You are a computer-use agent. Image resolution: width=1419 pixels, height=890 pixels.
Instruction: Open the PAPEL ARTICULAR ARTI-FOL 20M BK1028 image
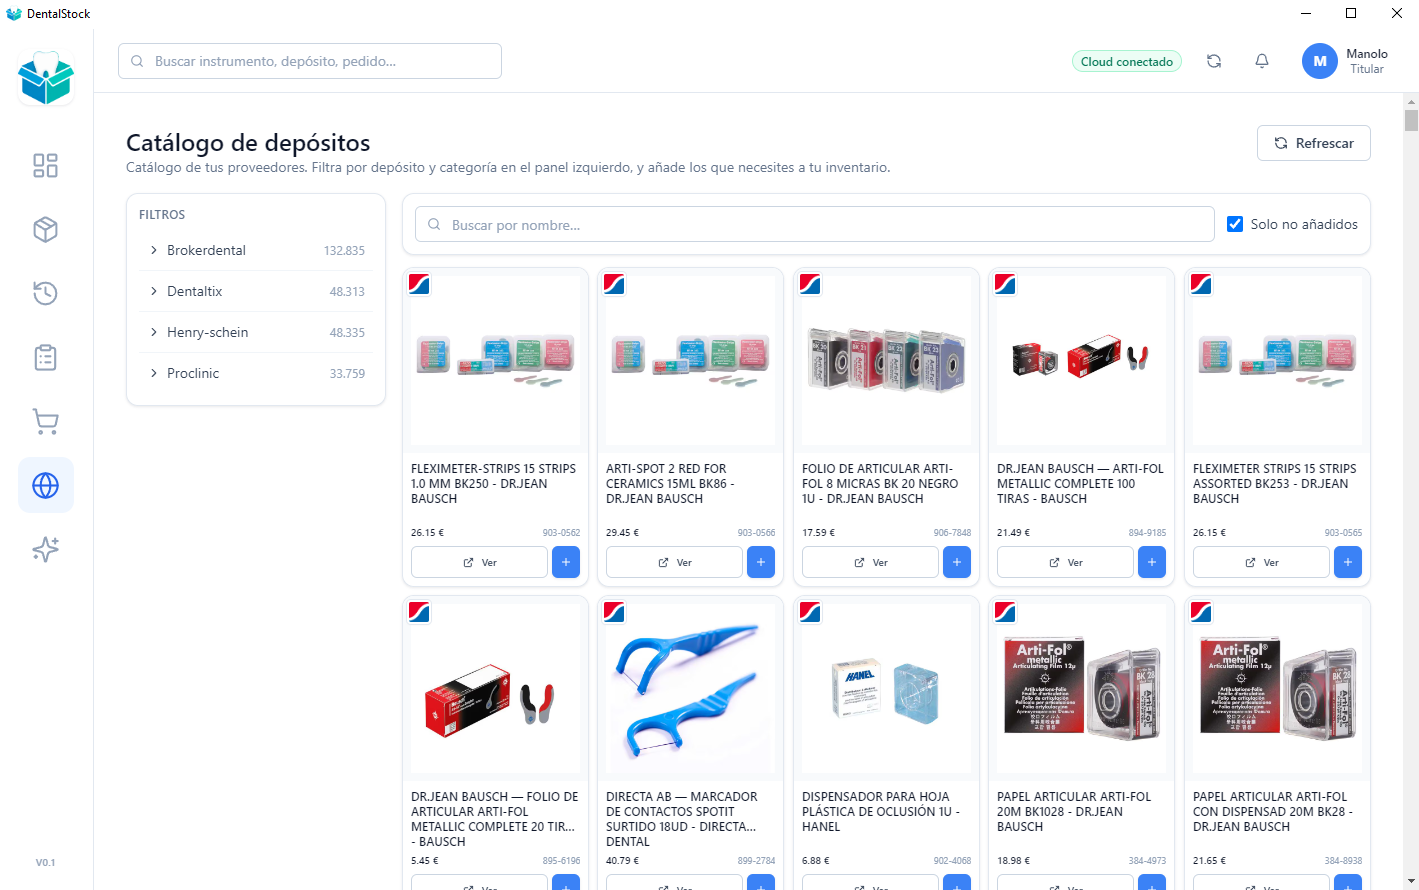click(x=1081, y=689)
